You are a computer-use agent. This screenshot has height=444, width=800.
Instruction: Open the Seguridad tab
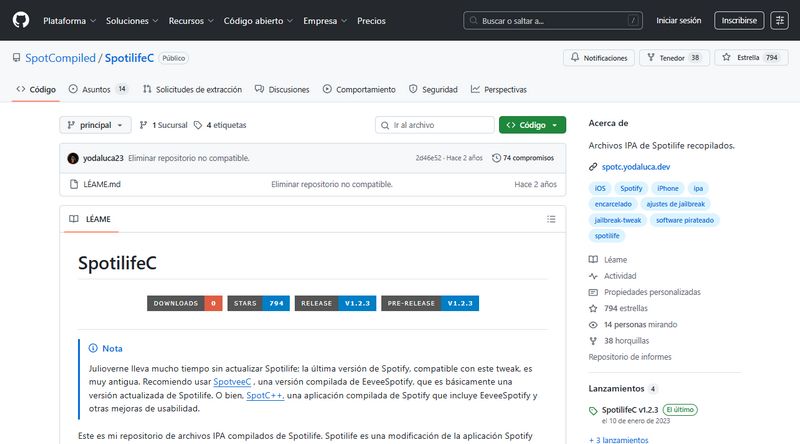tap(433, 89)
